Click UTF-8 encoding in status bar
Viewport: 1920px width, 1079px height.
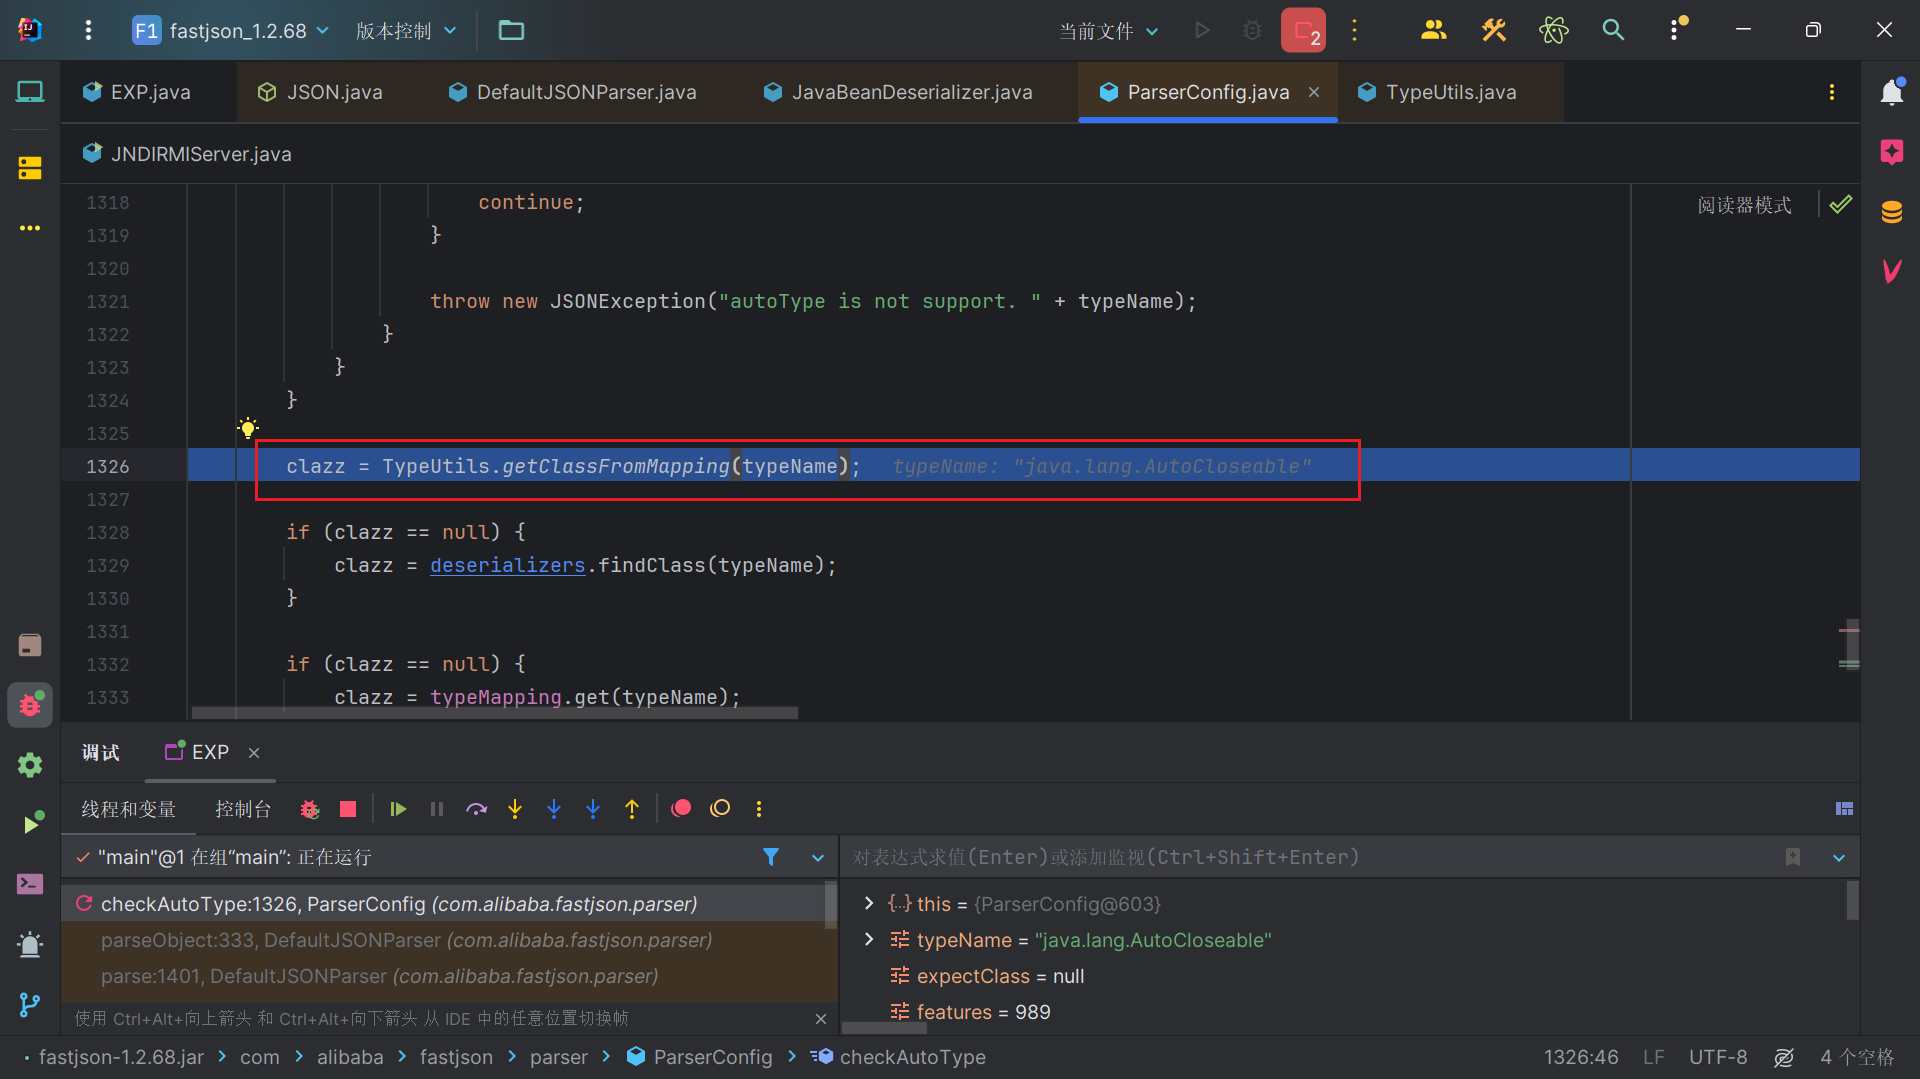(x=1718, y=1057)
